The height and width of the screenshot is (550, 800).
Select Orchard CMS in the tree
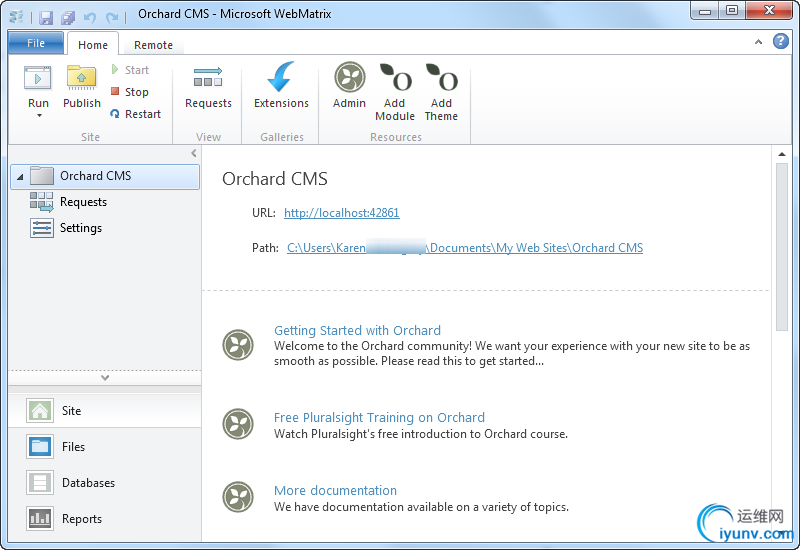click(105, 177)
